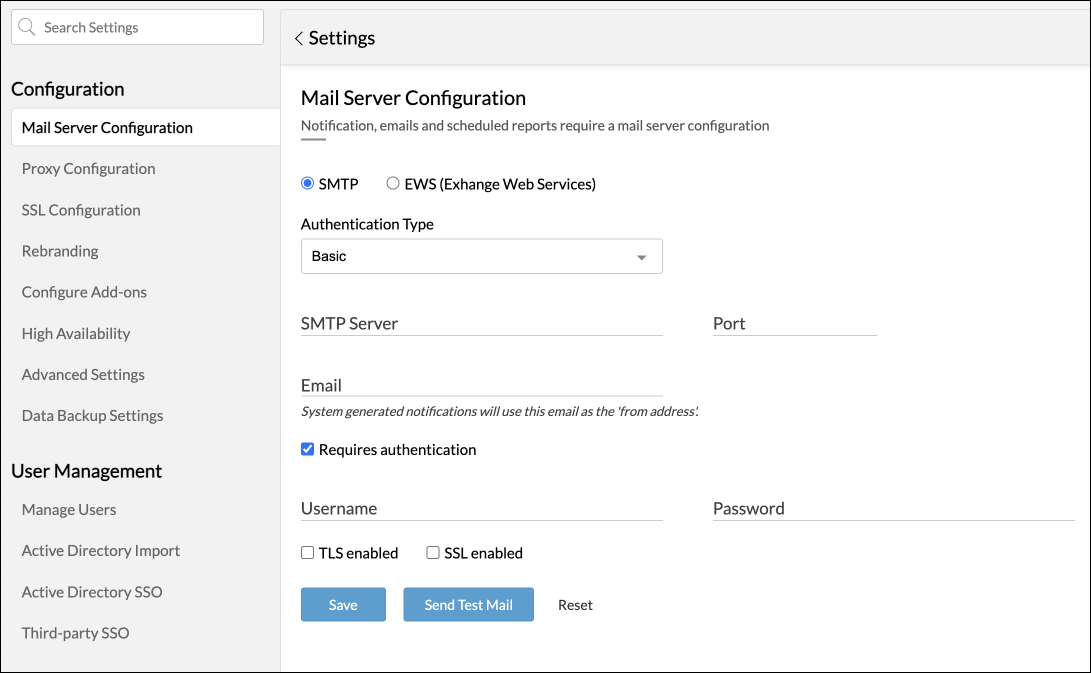Click the search magnifier icon

coord(27,28)
